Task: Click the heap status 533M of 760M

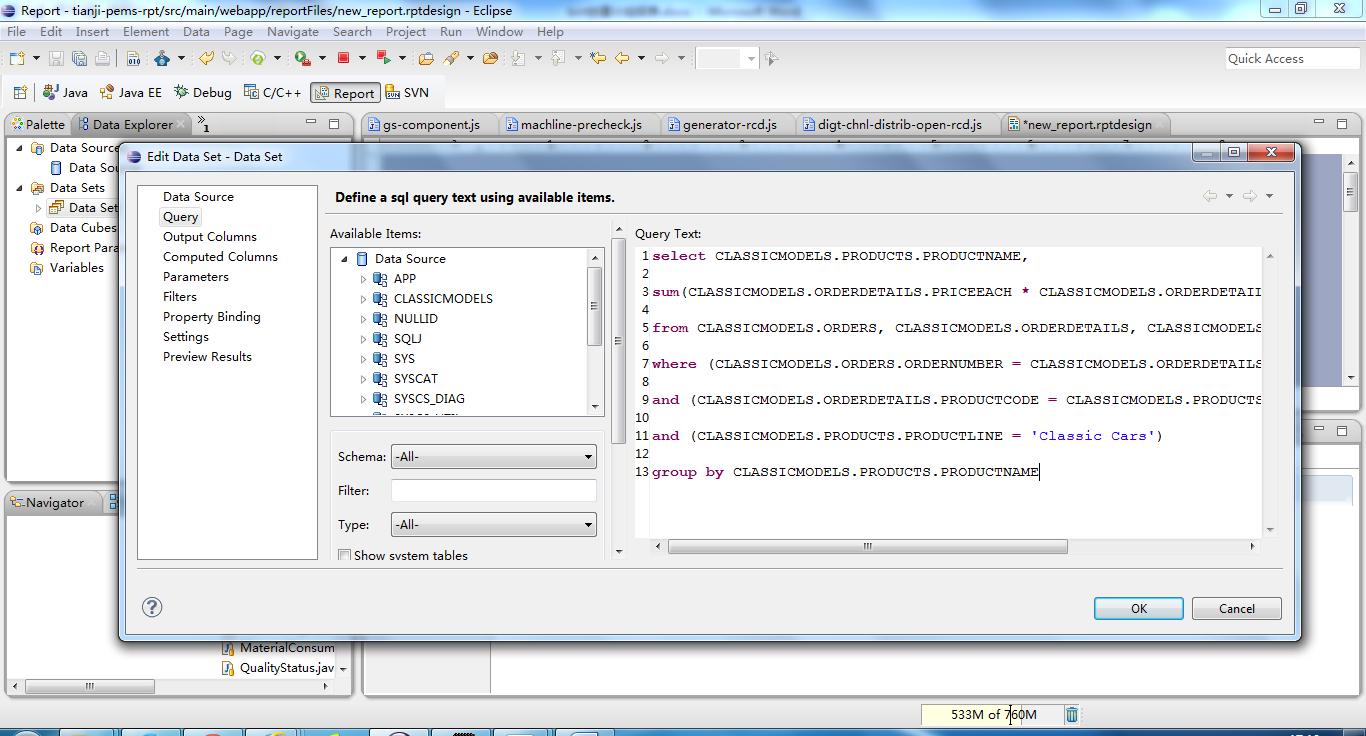Action: pyautogui.click(x=993, y=714)
